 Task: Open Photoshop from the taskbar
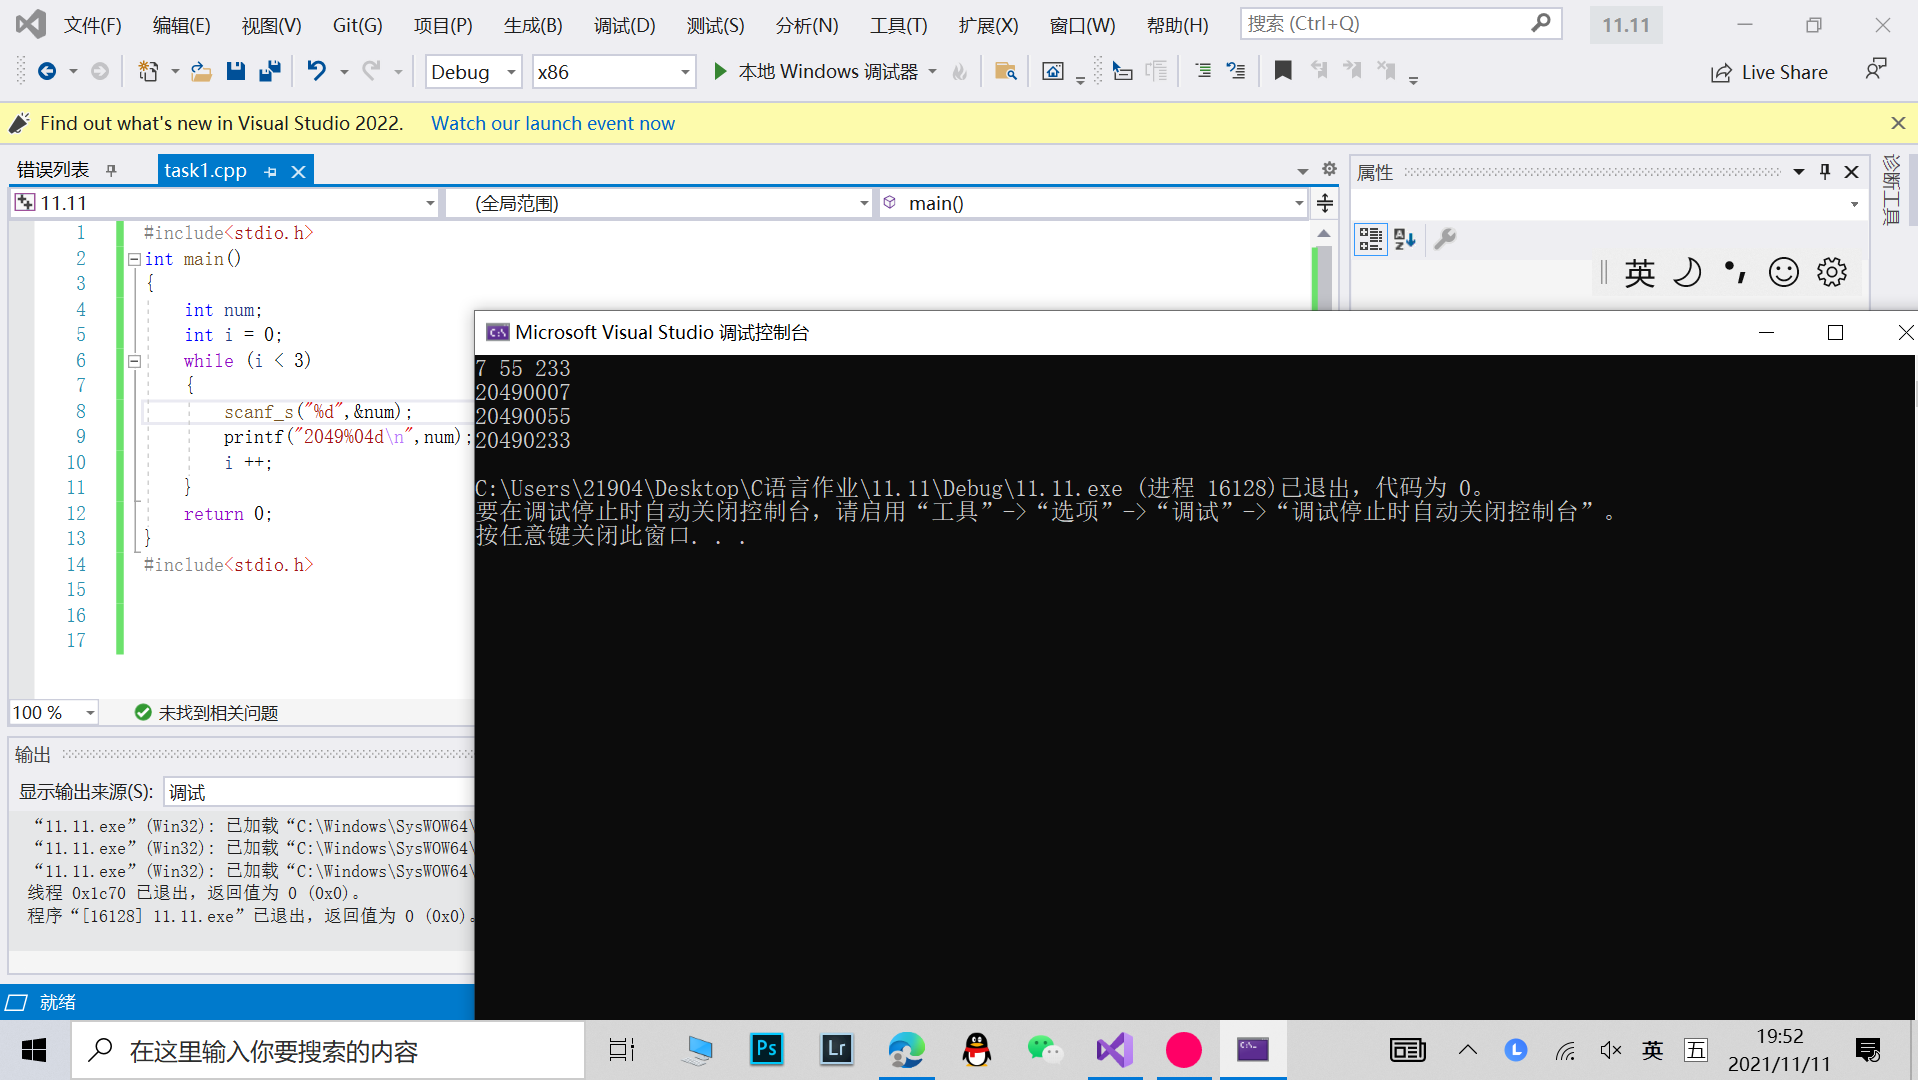(x=767, y=1049)
